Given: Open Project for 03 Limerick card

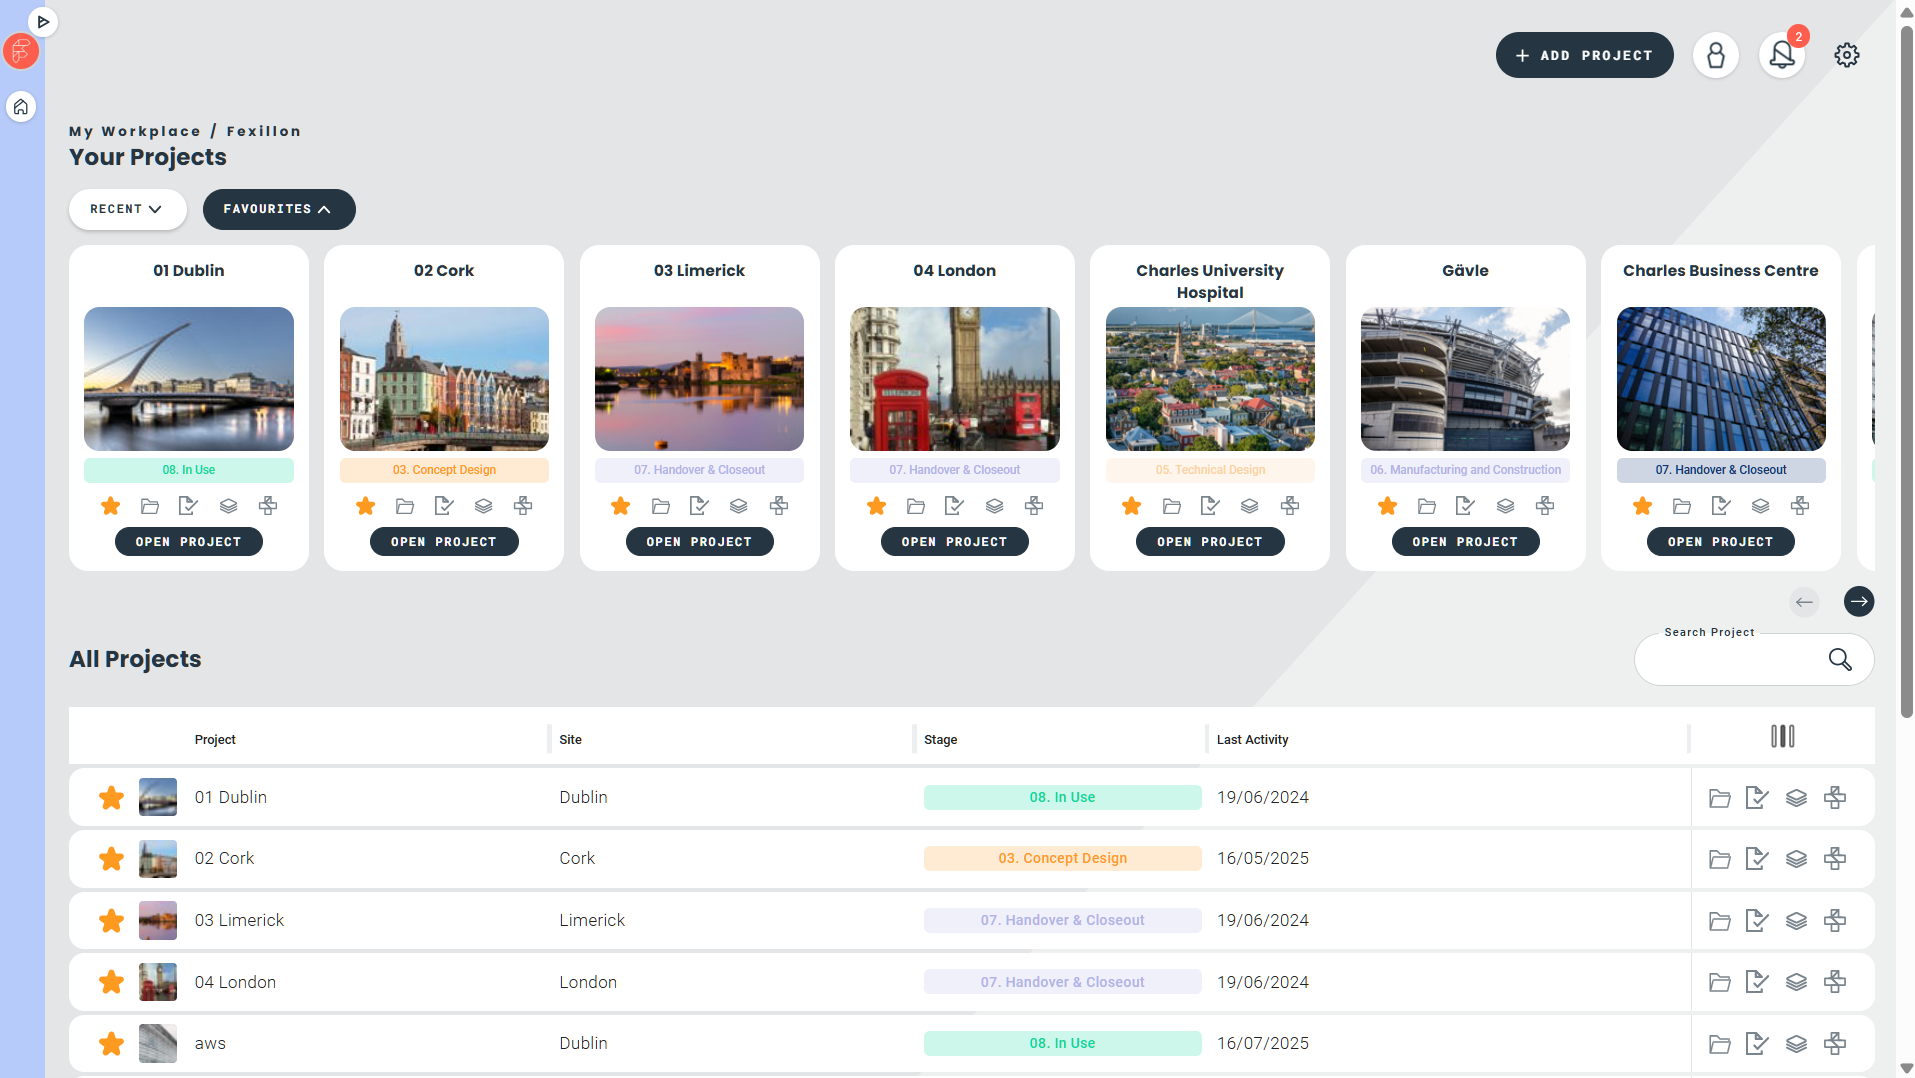Looking at the screenshot, I should pos(700,542).
